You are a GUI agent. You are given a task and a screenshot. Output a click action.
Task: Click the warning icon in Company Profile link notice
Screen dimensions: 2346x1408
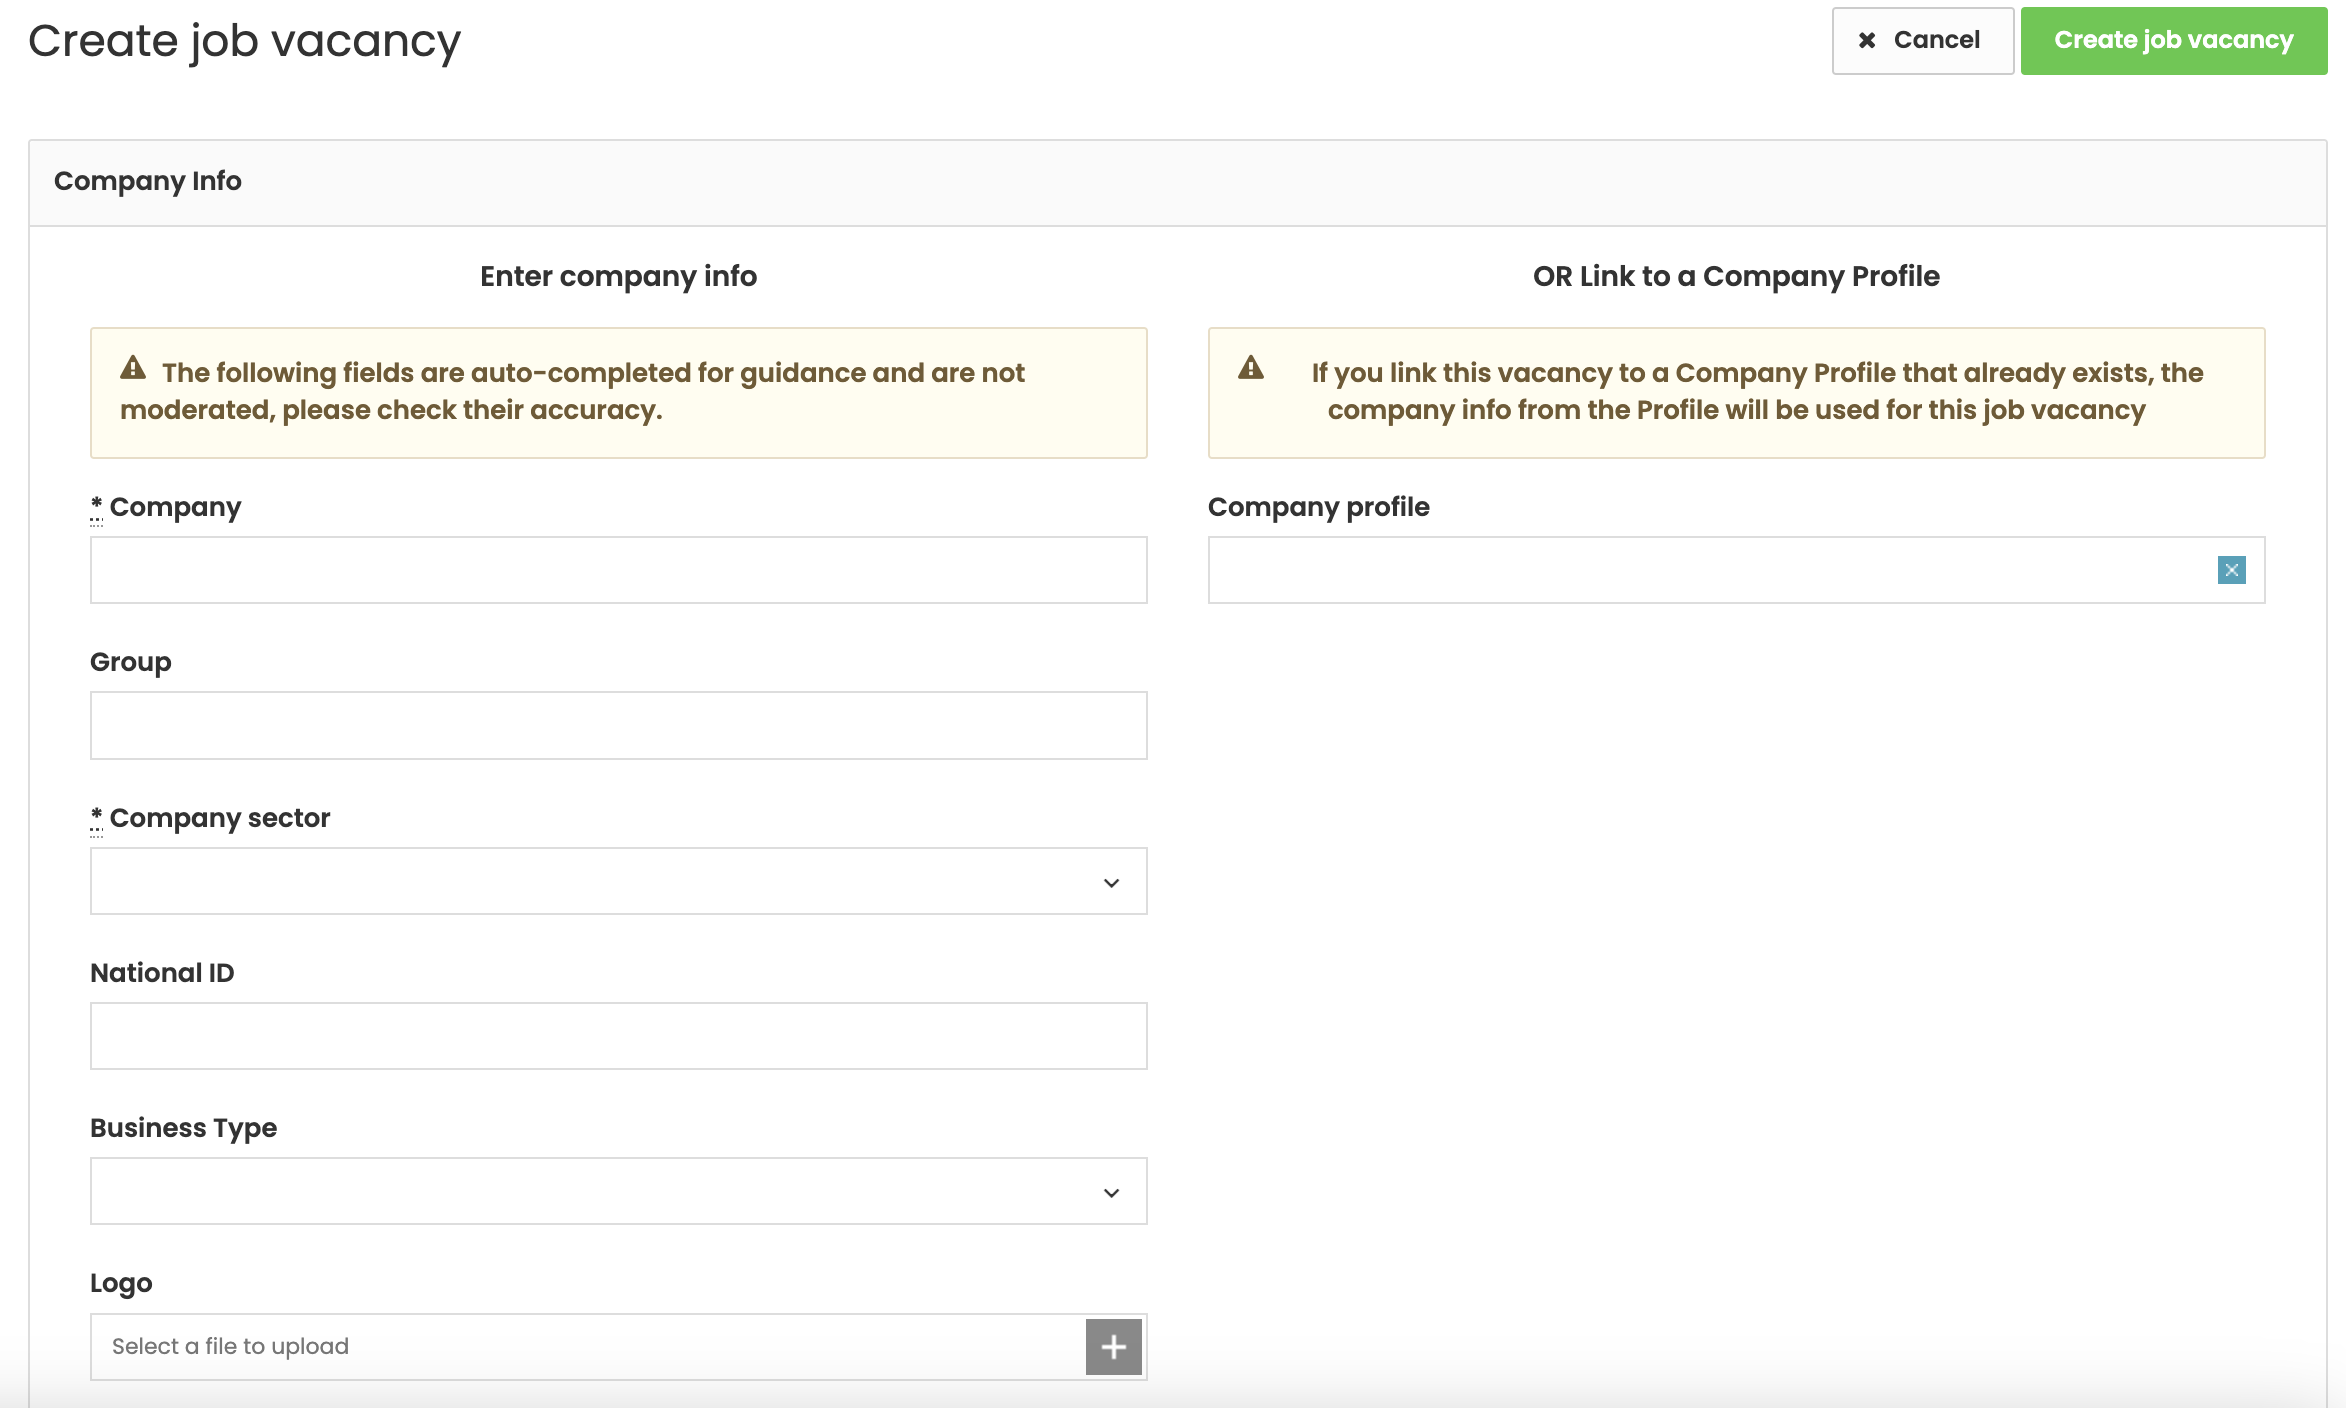coord(1251,368)
